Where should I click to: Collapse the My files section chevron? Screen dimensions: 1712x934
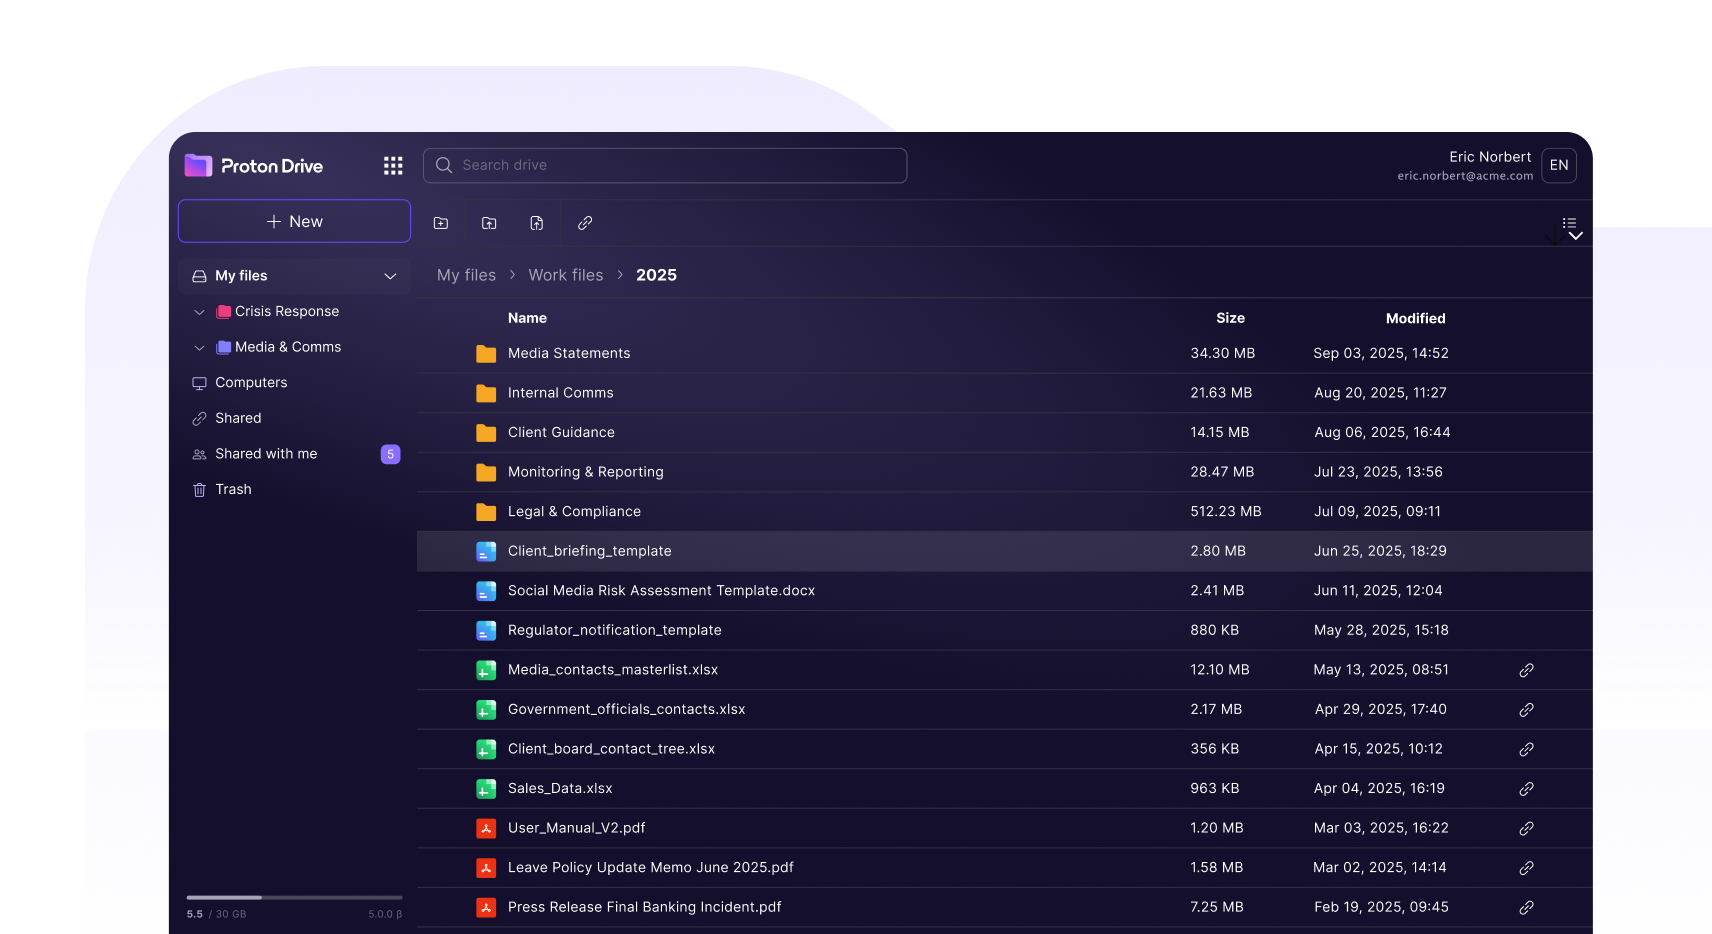390,276
